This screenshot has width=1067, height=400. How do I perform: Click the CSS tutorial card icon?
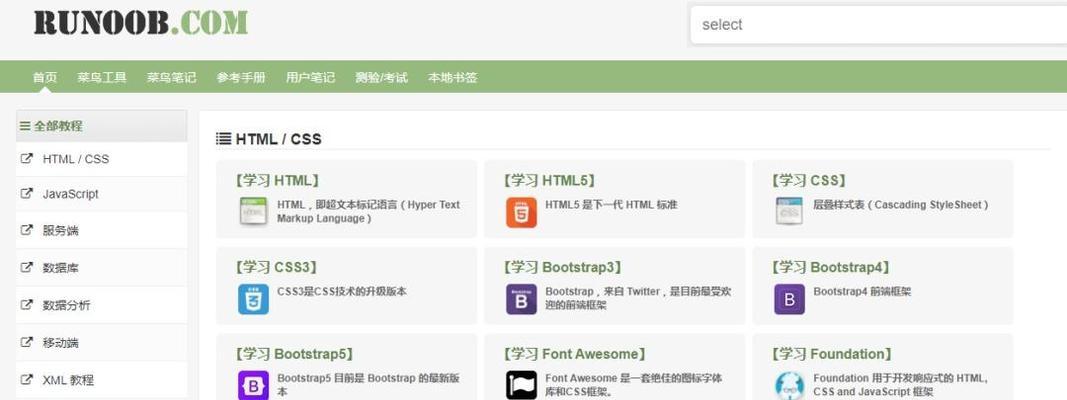click(789, 211)
